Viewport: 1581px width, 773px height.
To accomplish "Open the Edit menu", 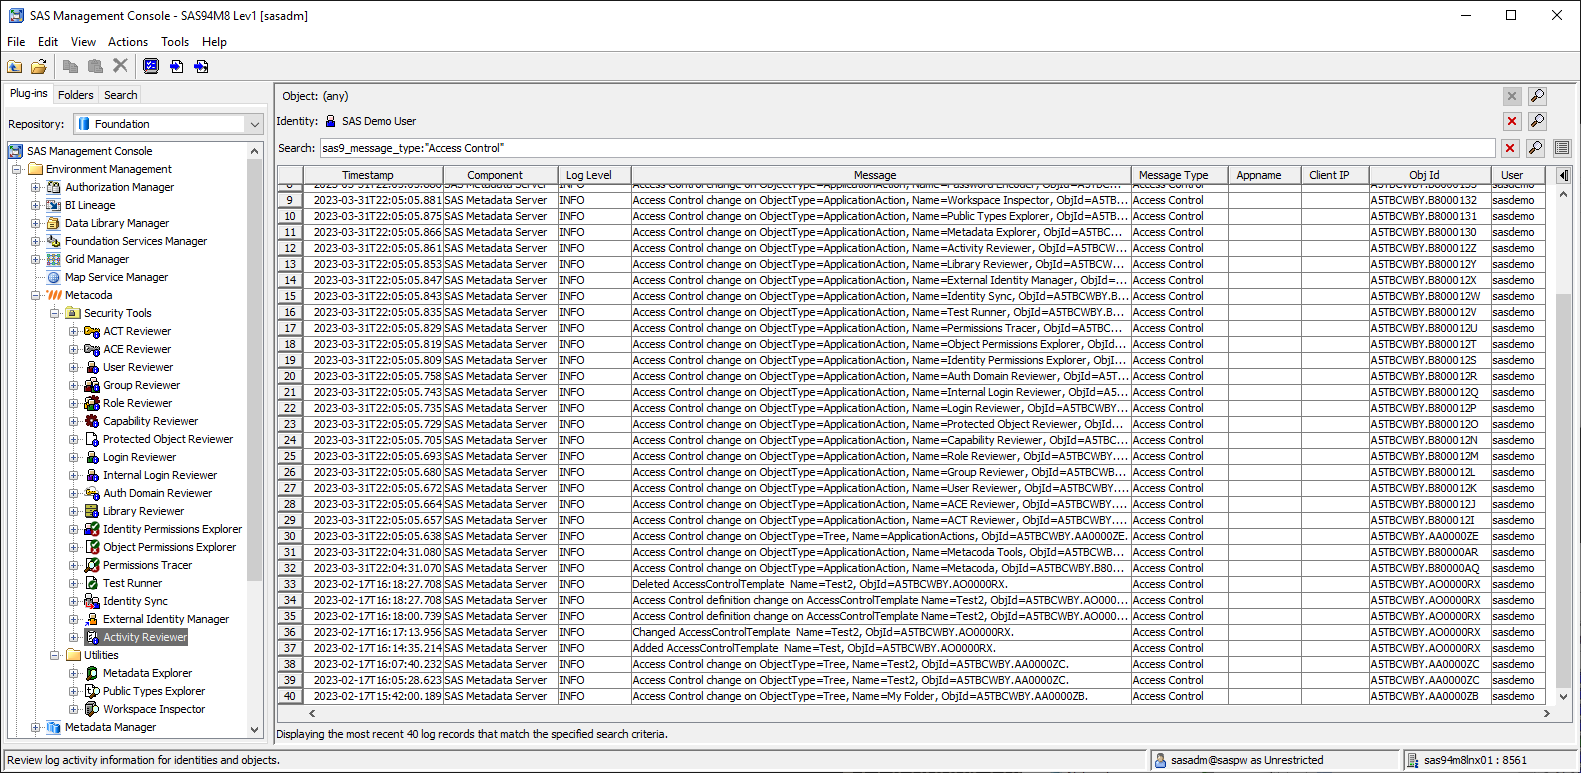I will click(48, 42).
